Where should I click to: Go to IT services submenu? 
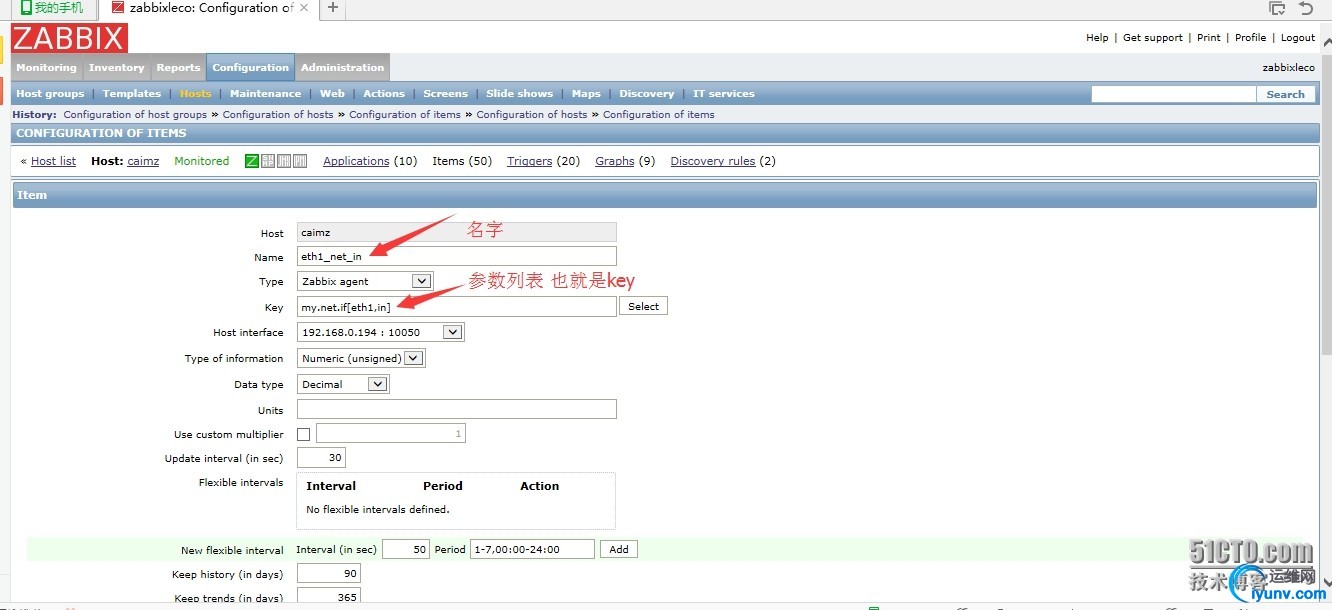(724, 94)
